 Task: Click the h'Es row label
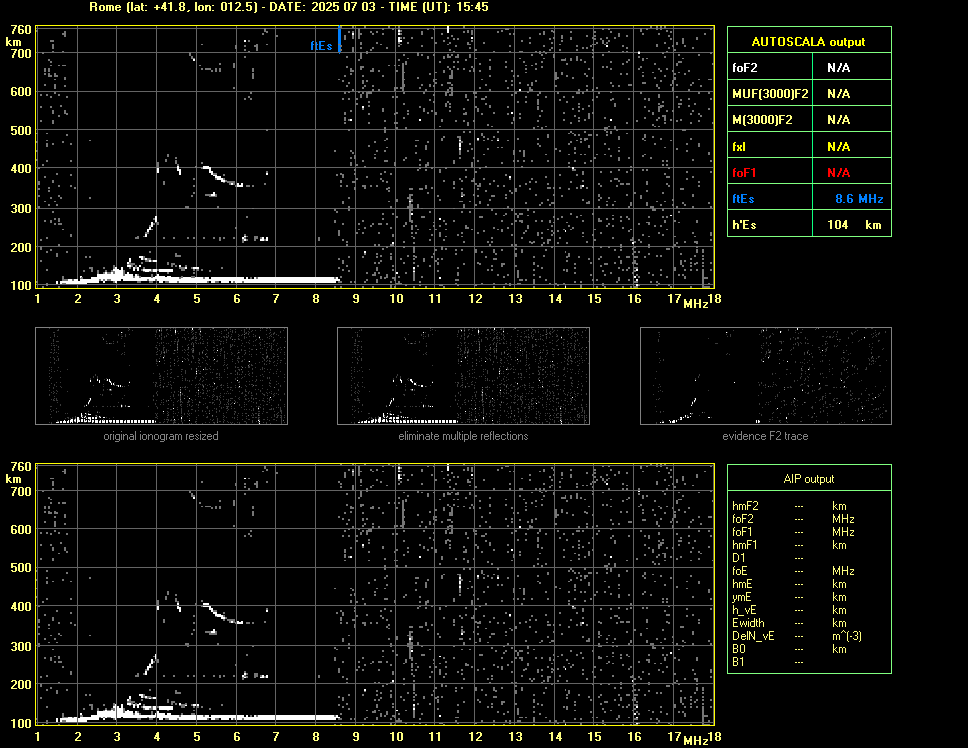744,225
